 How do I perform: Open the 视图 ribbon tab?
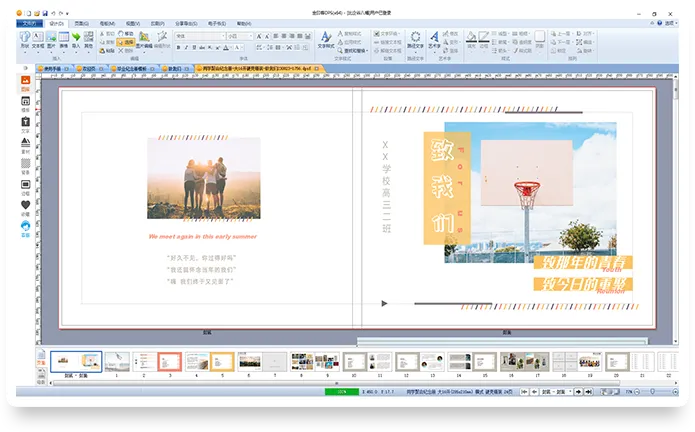[133, 21]
